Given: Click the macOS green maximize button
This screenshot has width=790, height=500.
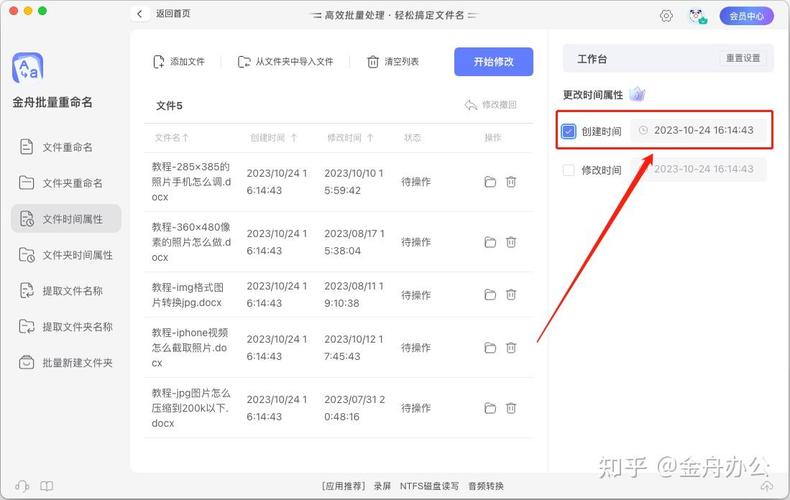Looking at the screenshot, I should (x=42, y=11).
